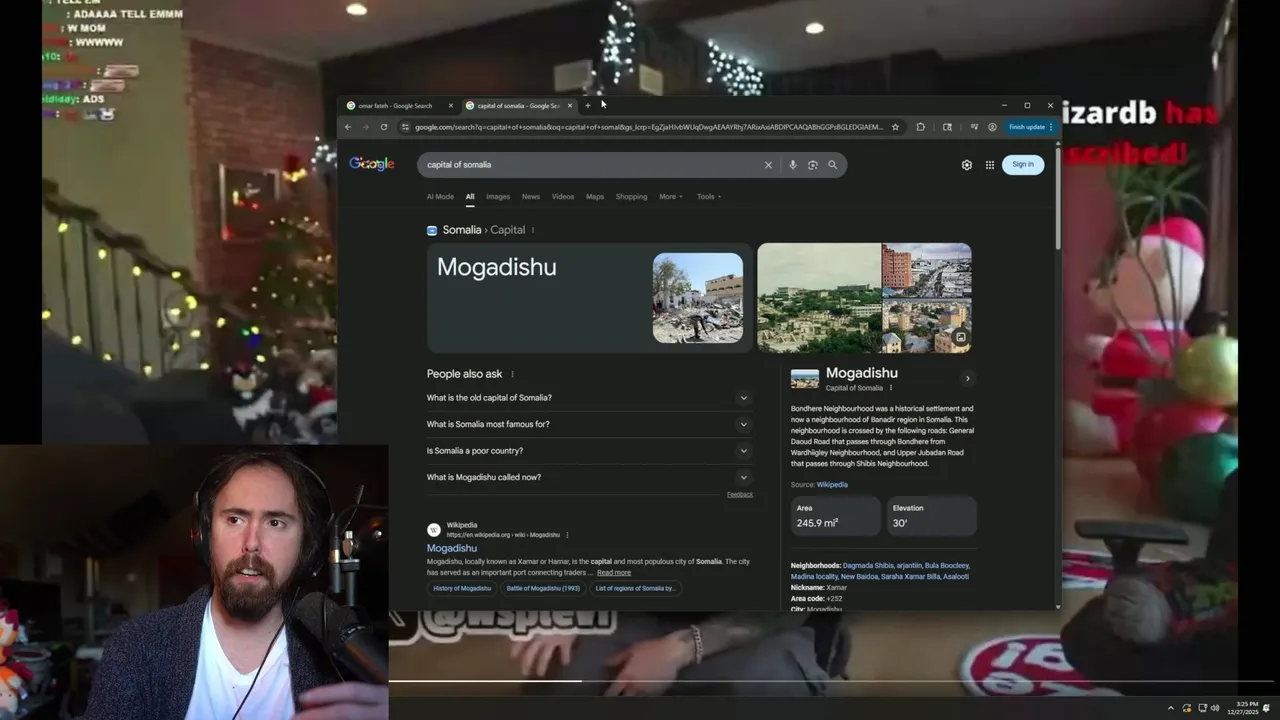
Task: Click the Read more link
Action: 614,573
